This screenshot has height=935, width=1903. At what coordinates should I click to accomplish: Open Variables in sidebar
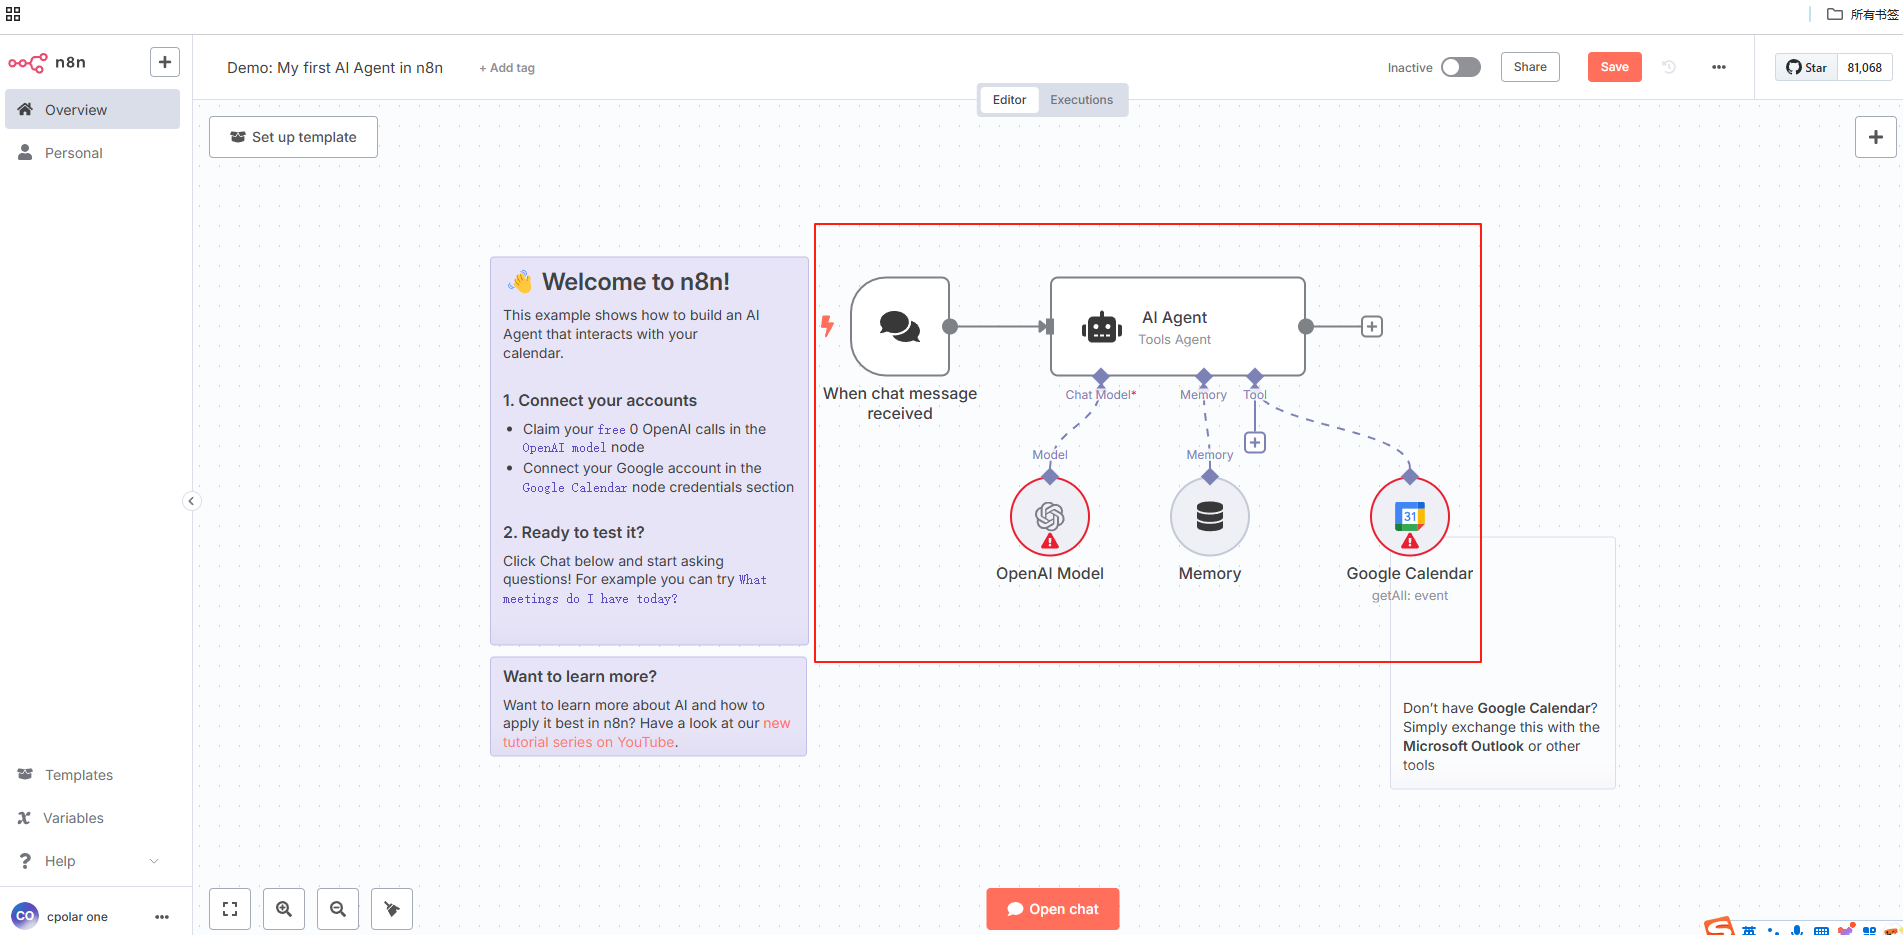pyautogui.click(x=93, y=818)
